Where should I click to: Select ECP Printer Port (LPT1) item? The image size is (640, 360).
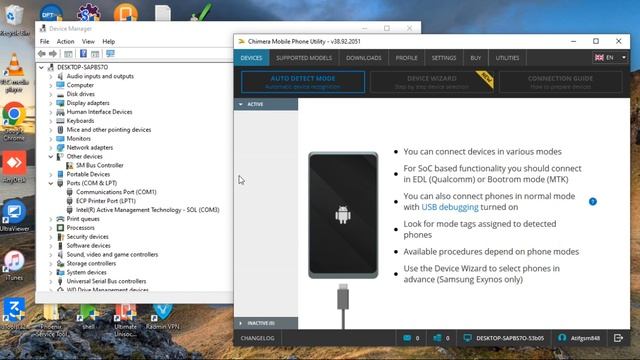tap(106, 201)
